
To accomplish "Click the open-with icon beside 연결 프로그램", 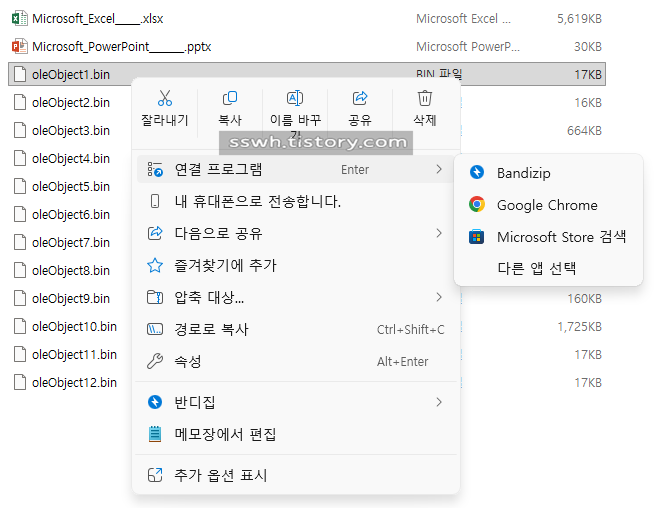I will [155, 169].
